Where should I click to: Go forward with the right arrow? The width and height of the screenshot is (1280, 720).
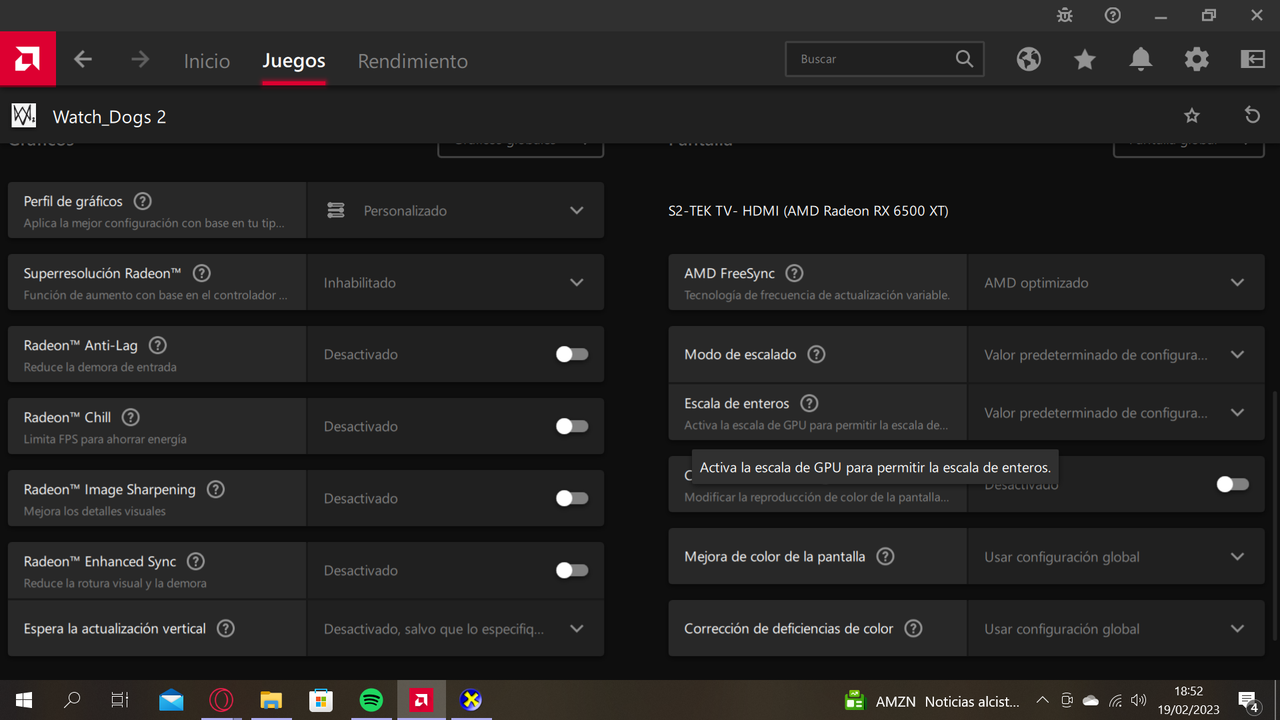(x=140, y=60)
